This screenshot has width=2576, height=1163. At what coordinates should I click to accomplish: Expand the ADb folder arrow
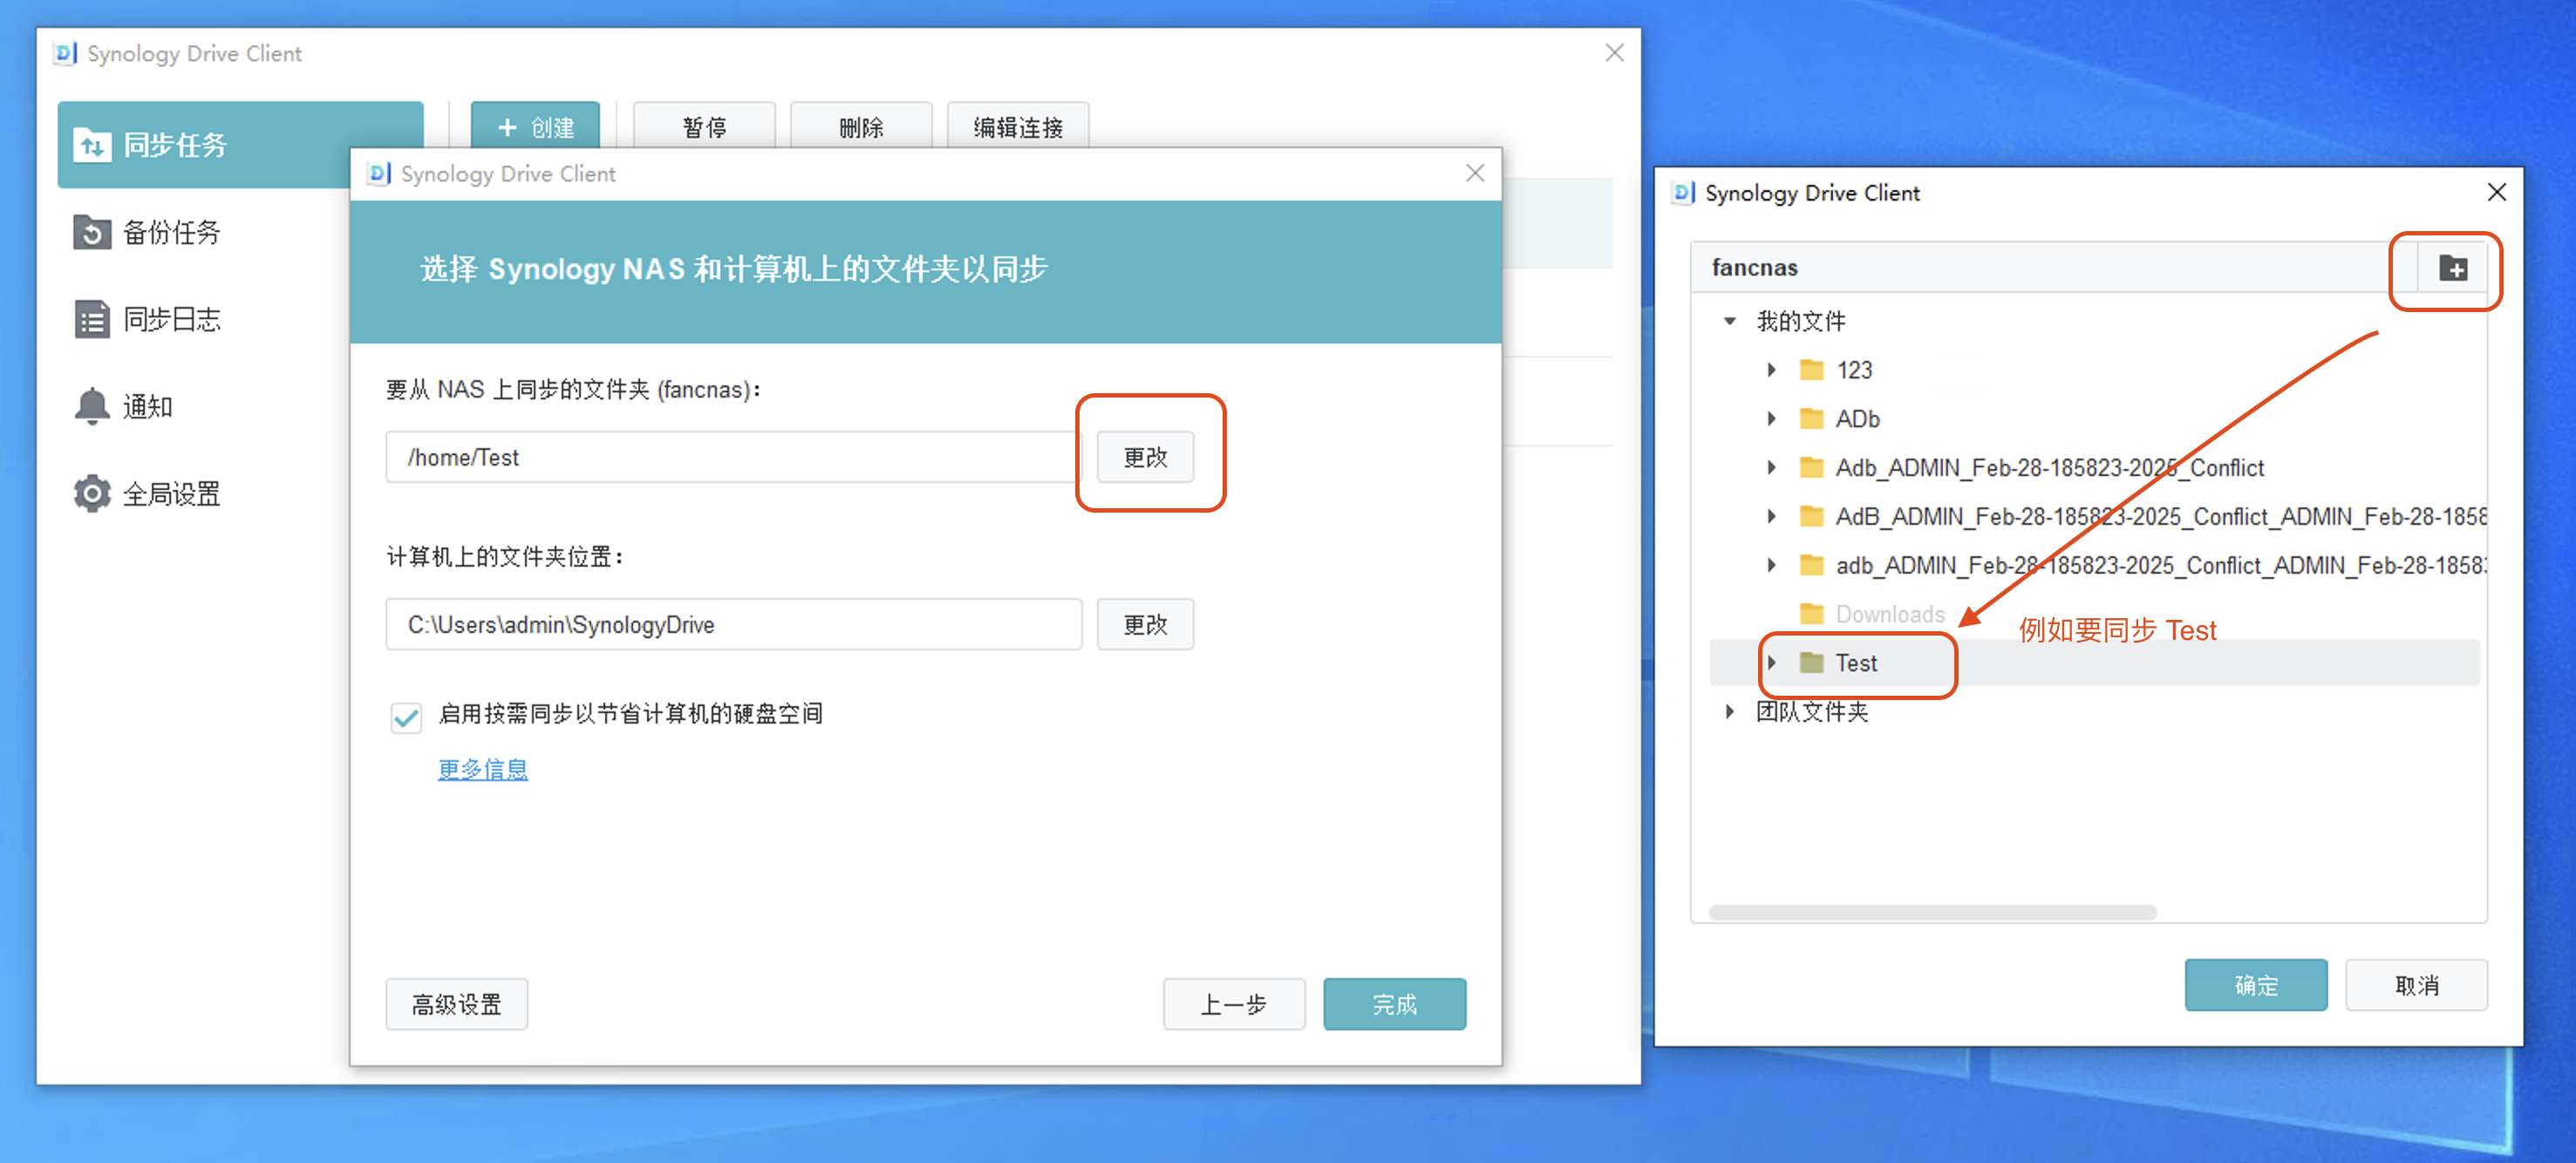click(x=1771, y=418)
